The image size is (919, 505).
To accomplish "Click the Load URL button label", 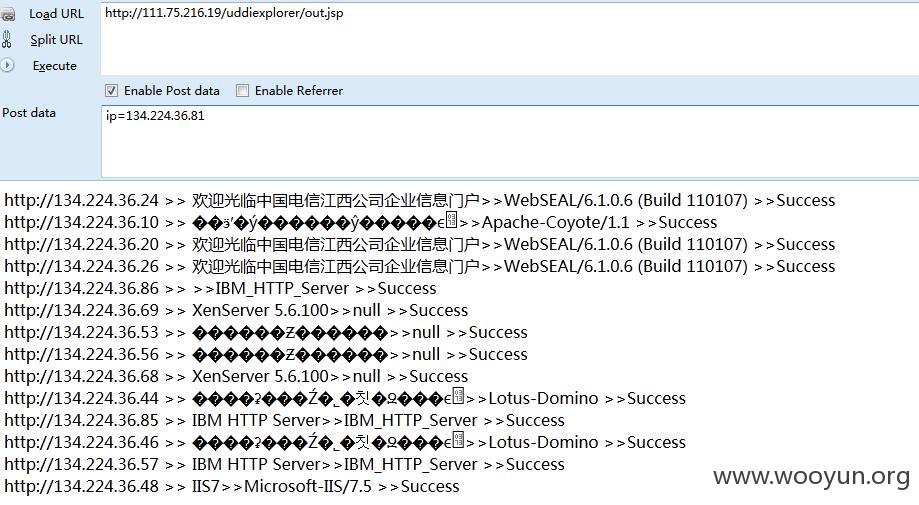I will click(x=56, y=13).
